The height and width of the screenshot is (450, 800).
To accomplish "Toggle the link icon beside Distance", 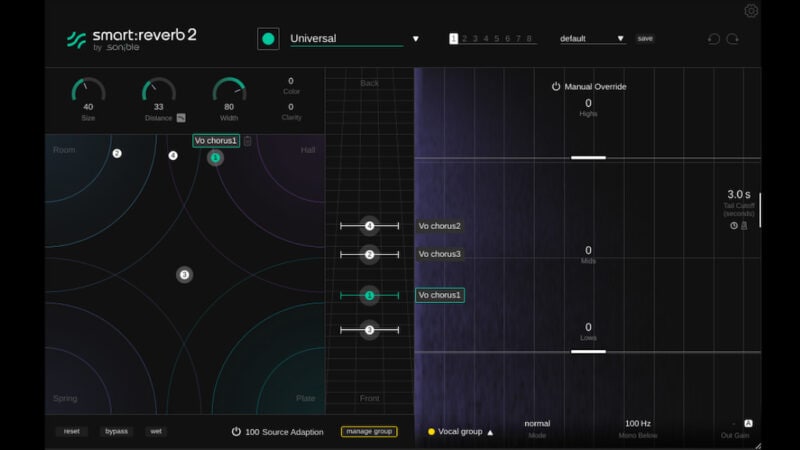I will (x=181, y=118).
